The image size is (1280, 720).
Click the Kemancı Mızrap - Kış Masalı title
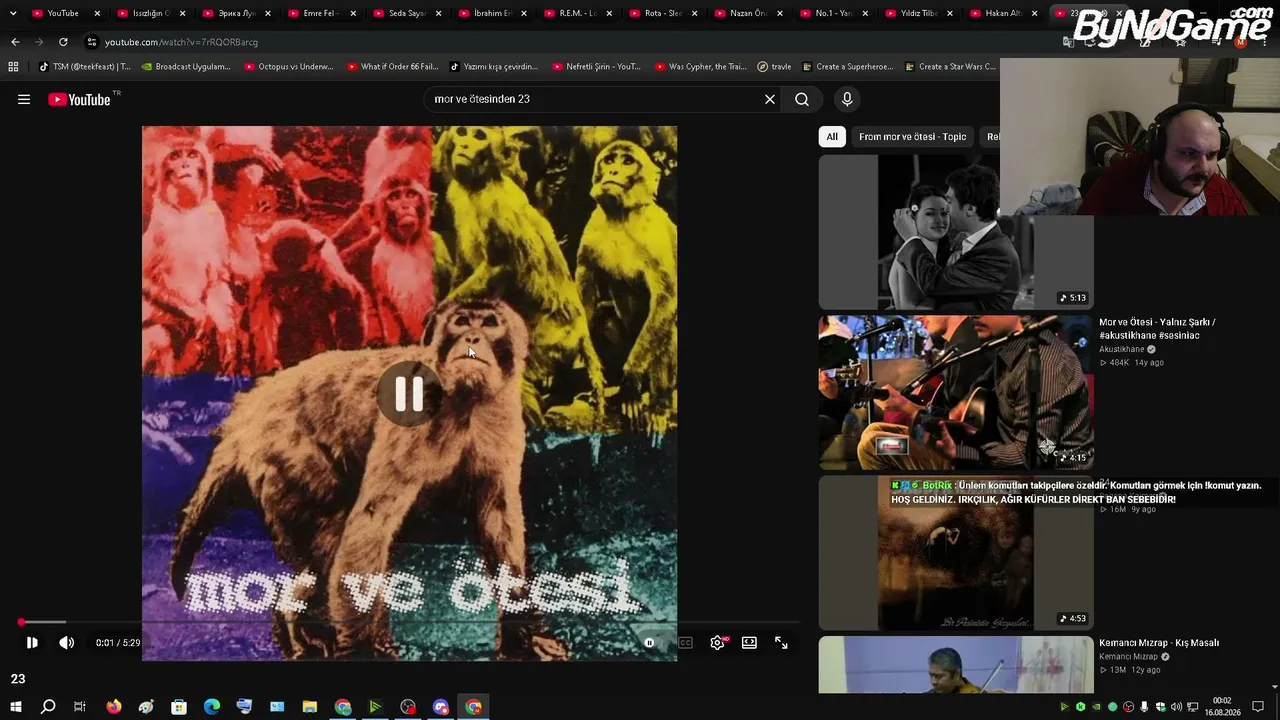[1159, 643]
